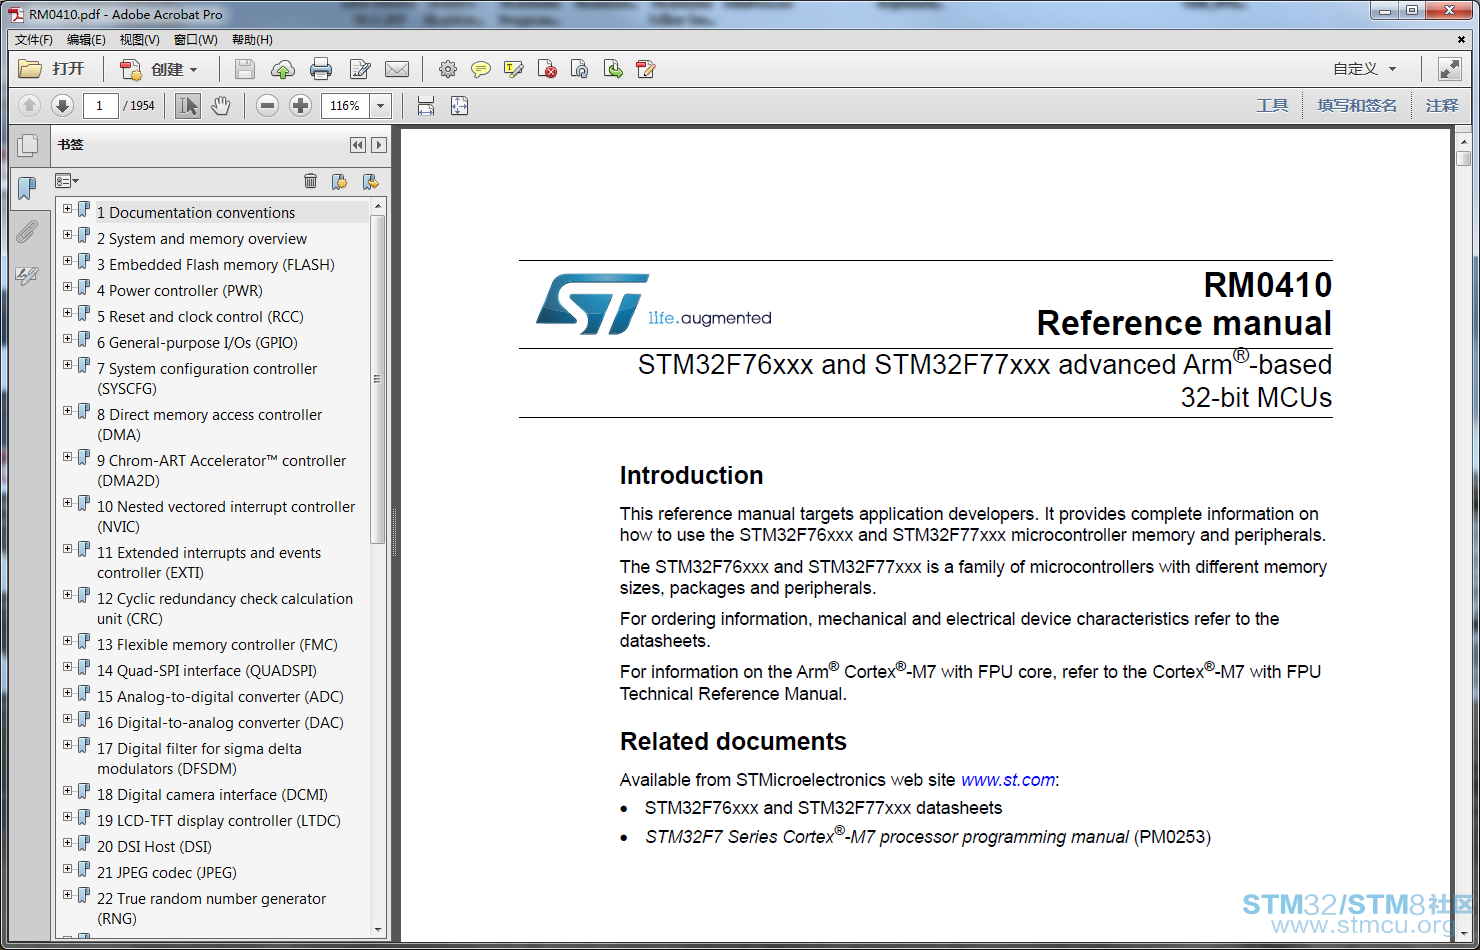The height and width of the screenshot is (950, 1480).
Task: Print the document using the printer icon
Action: point(321,69)
